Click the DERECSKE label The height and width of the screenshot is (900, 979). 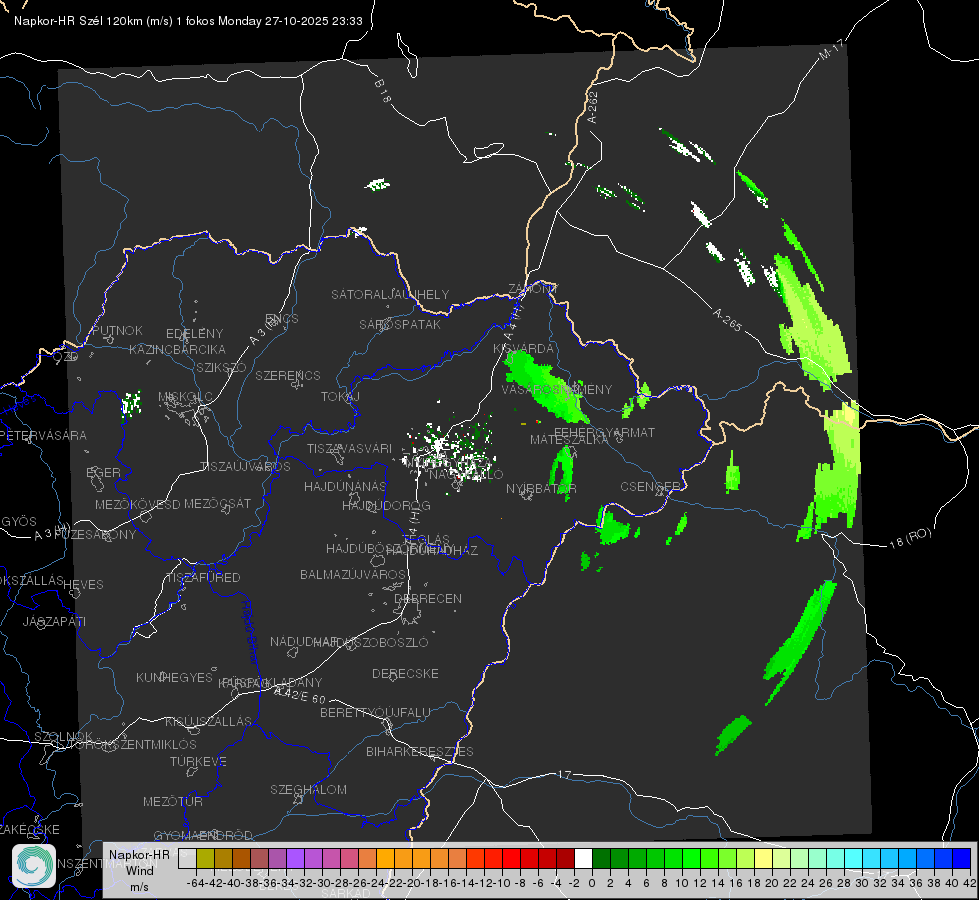coord(405,673)
